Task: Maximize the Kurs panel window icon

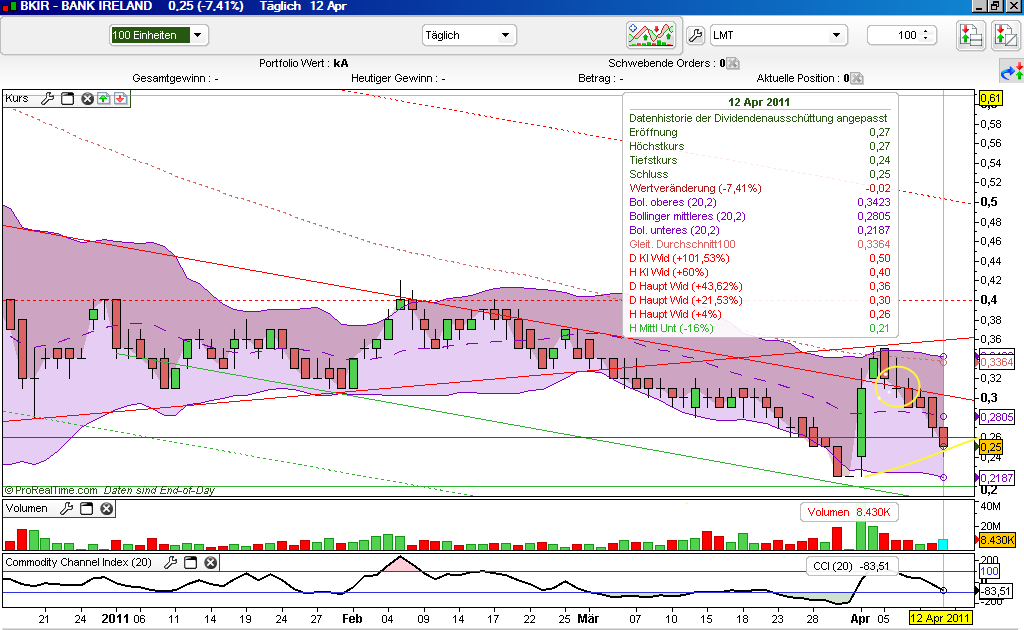Action: tap(67, 99)
